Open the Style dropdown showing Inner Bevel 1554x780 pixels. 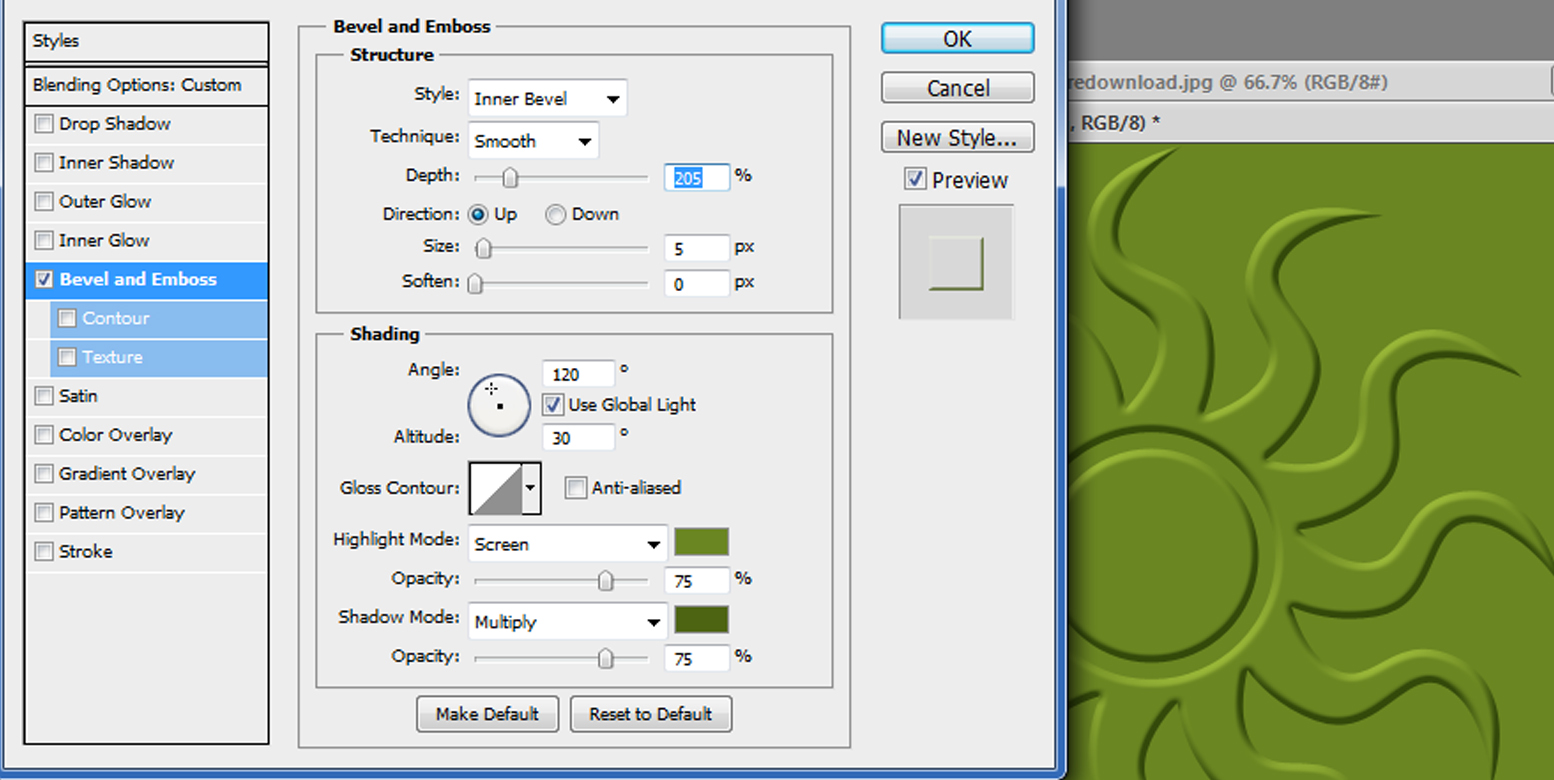tap(547, 99)
